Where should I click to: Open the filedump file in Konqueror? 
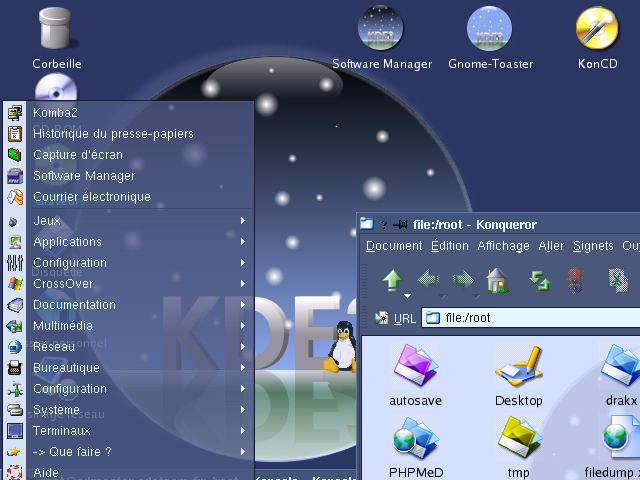[x=620, y=438]
